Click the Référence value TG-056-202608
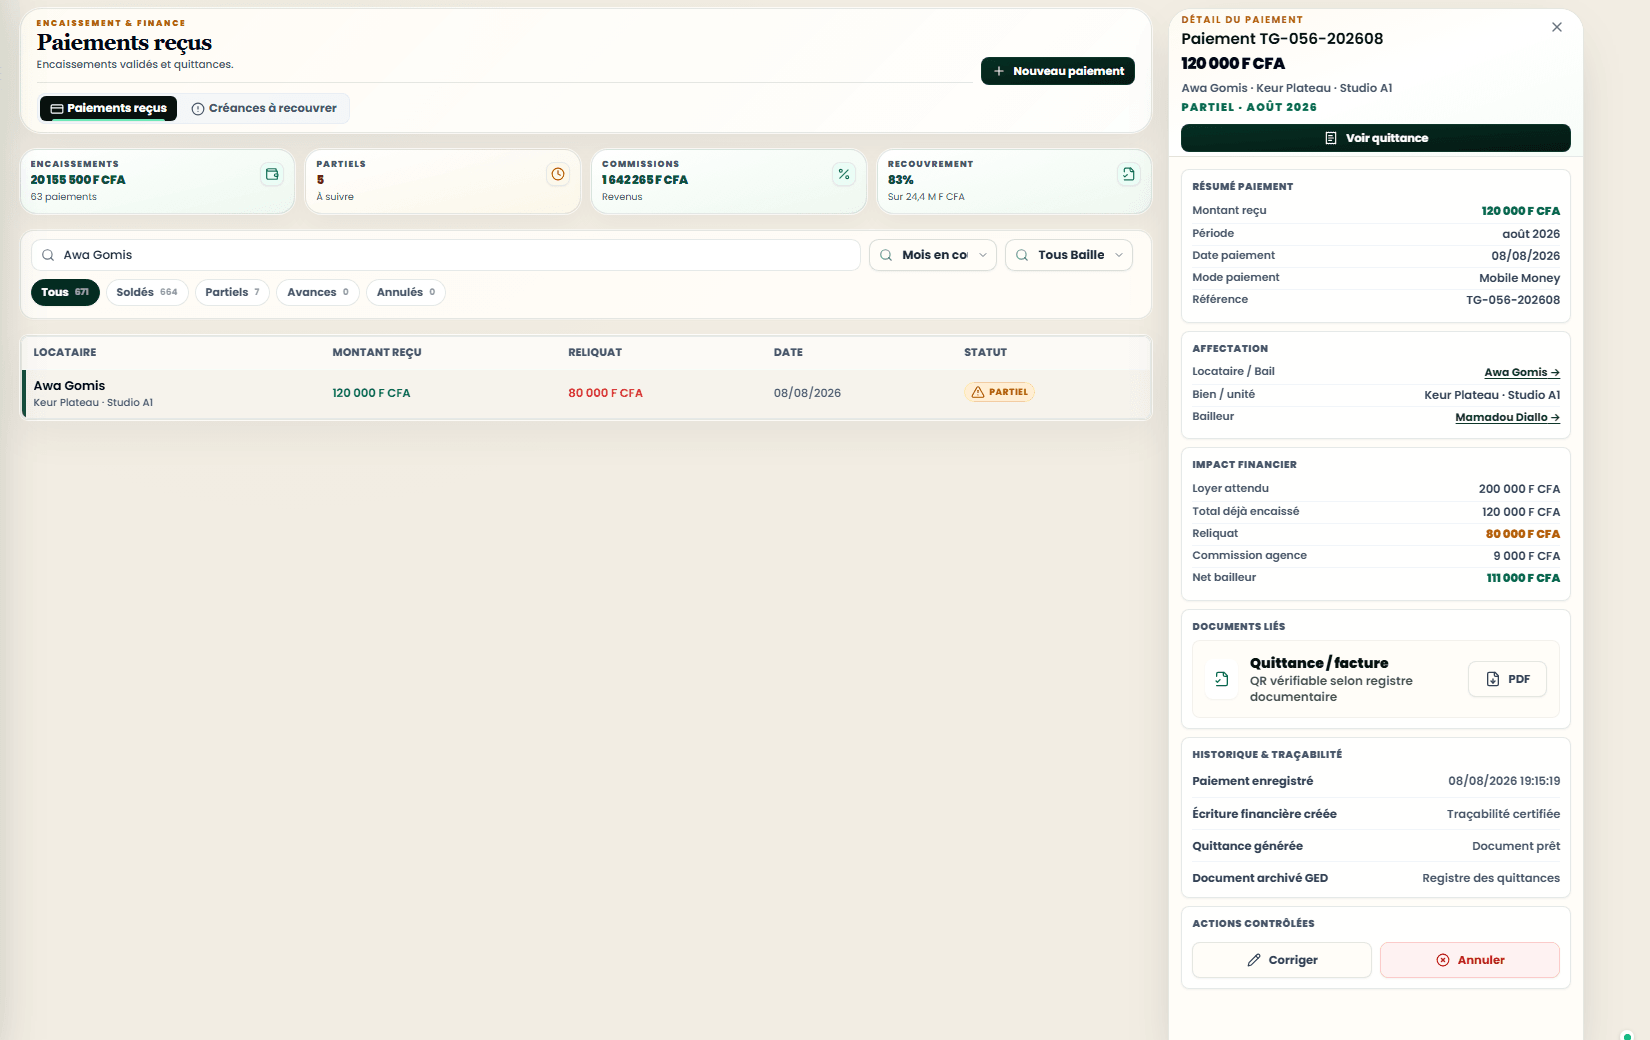The width and height of the screenshot is (1650, 1040). [x=1513, y=300]
